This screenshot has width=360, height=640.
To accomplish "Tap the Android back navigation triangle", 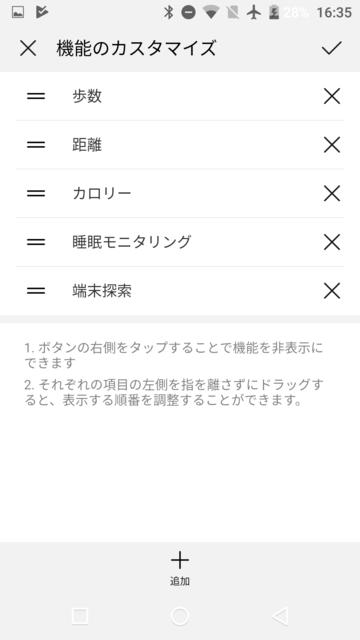I will coord(280,616).
